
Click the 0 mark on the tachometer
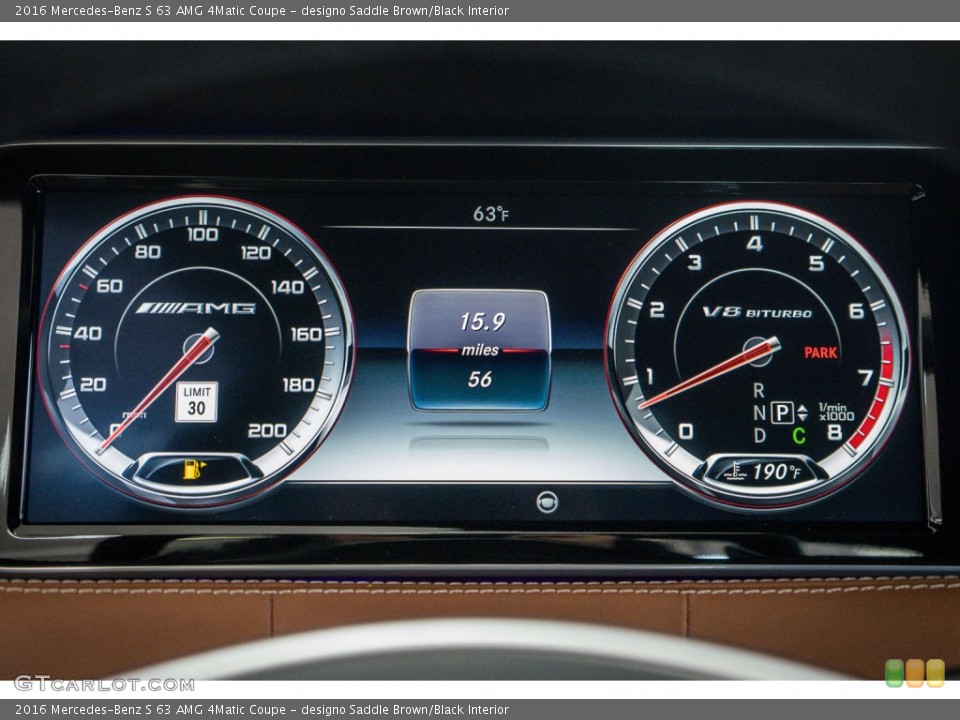pyautogui.click(x=686, y=432)
